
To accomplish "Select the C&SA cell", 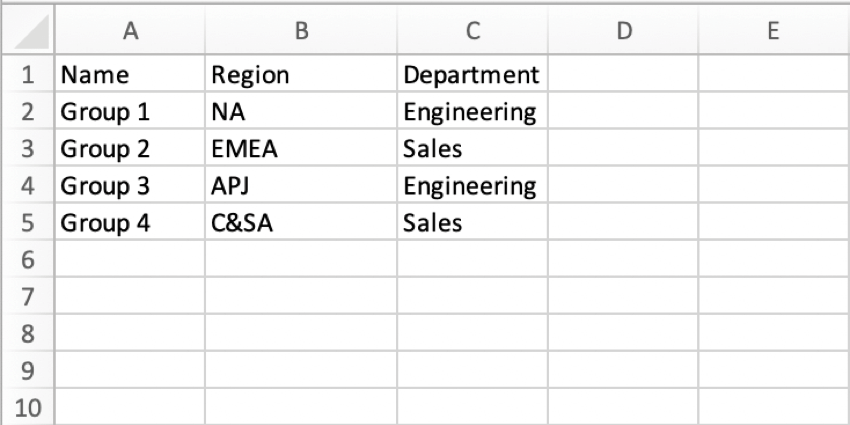I will [x=300, y=223].
